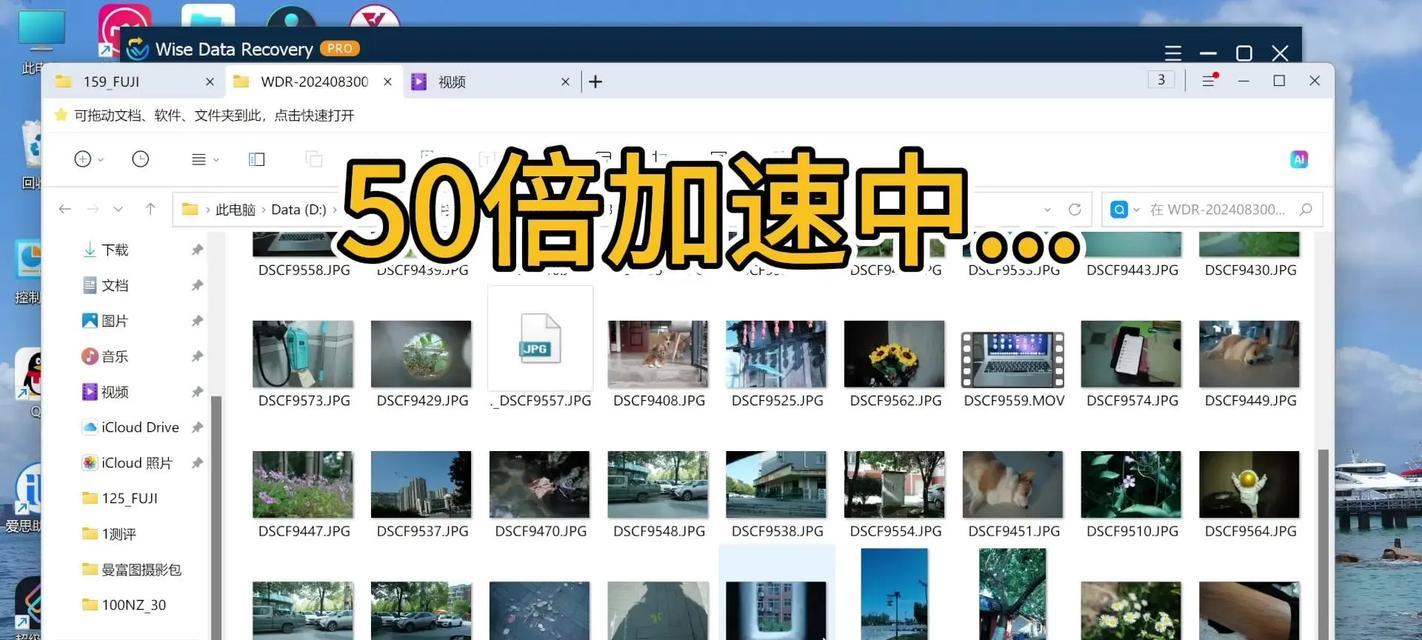This screenshot has height=640, width=1422.
Task: Add a new tab with plus button
Action: coord(595,82)
